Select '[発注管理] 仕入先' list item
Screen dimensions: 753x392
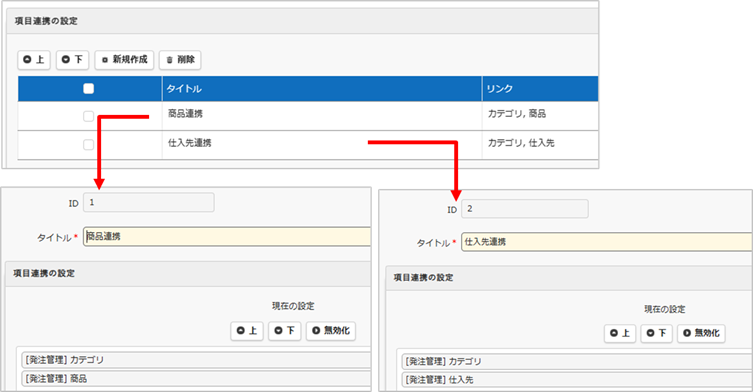click(x=577, y=380)
